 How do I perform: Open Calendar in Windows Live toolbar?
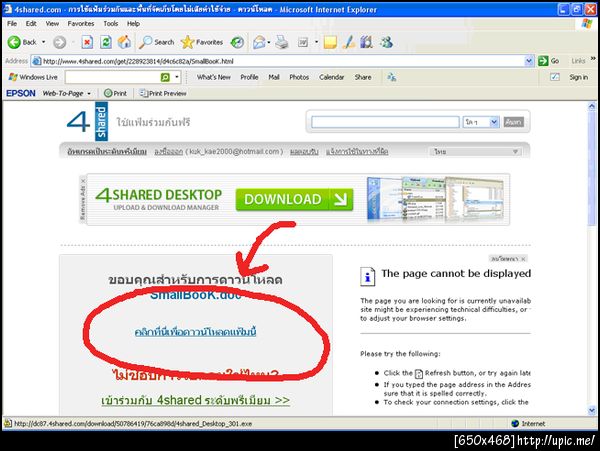point(331,77)
